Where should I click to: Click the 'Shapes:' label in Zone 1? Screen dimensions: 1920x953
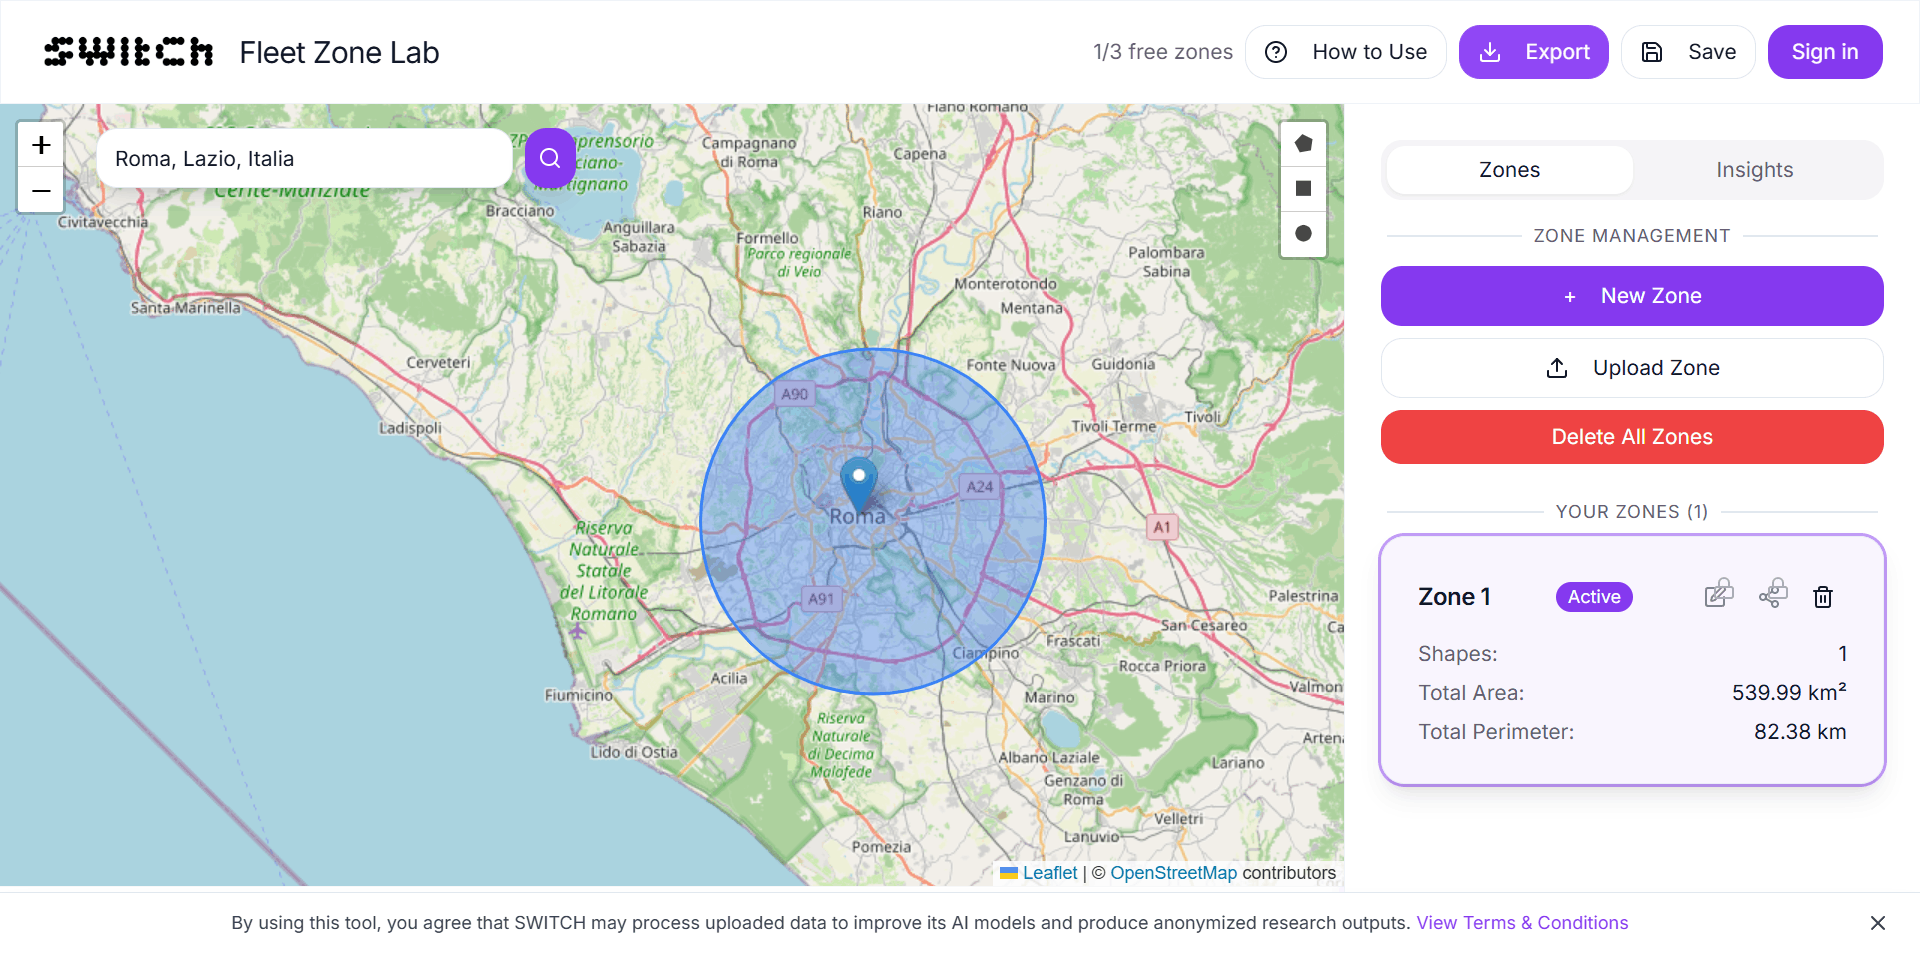pos(1457,654)
